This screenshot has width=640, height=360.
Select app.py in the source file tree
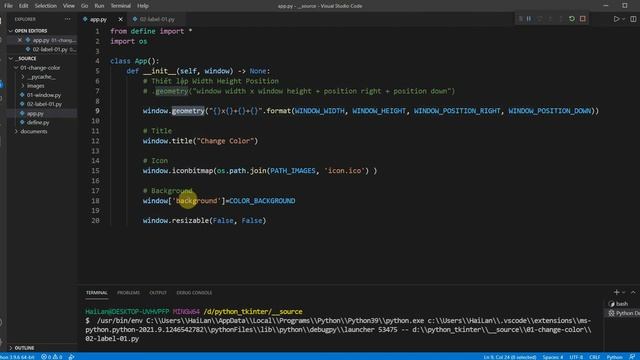[35, 113]
